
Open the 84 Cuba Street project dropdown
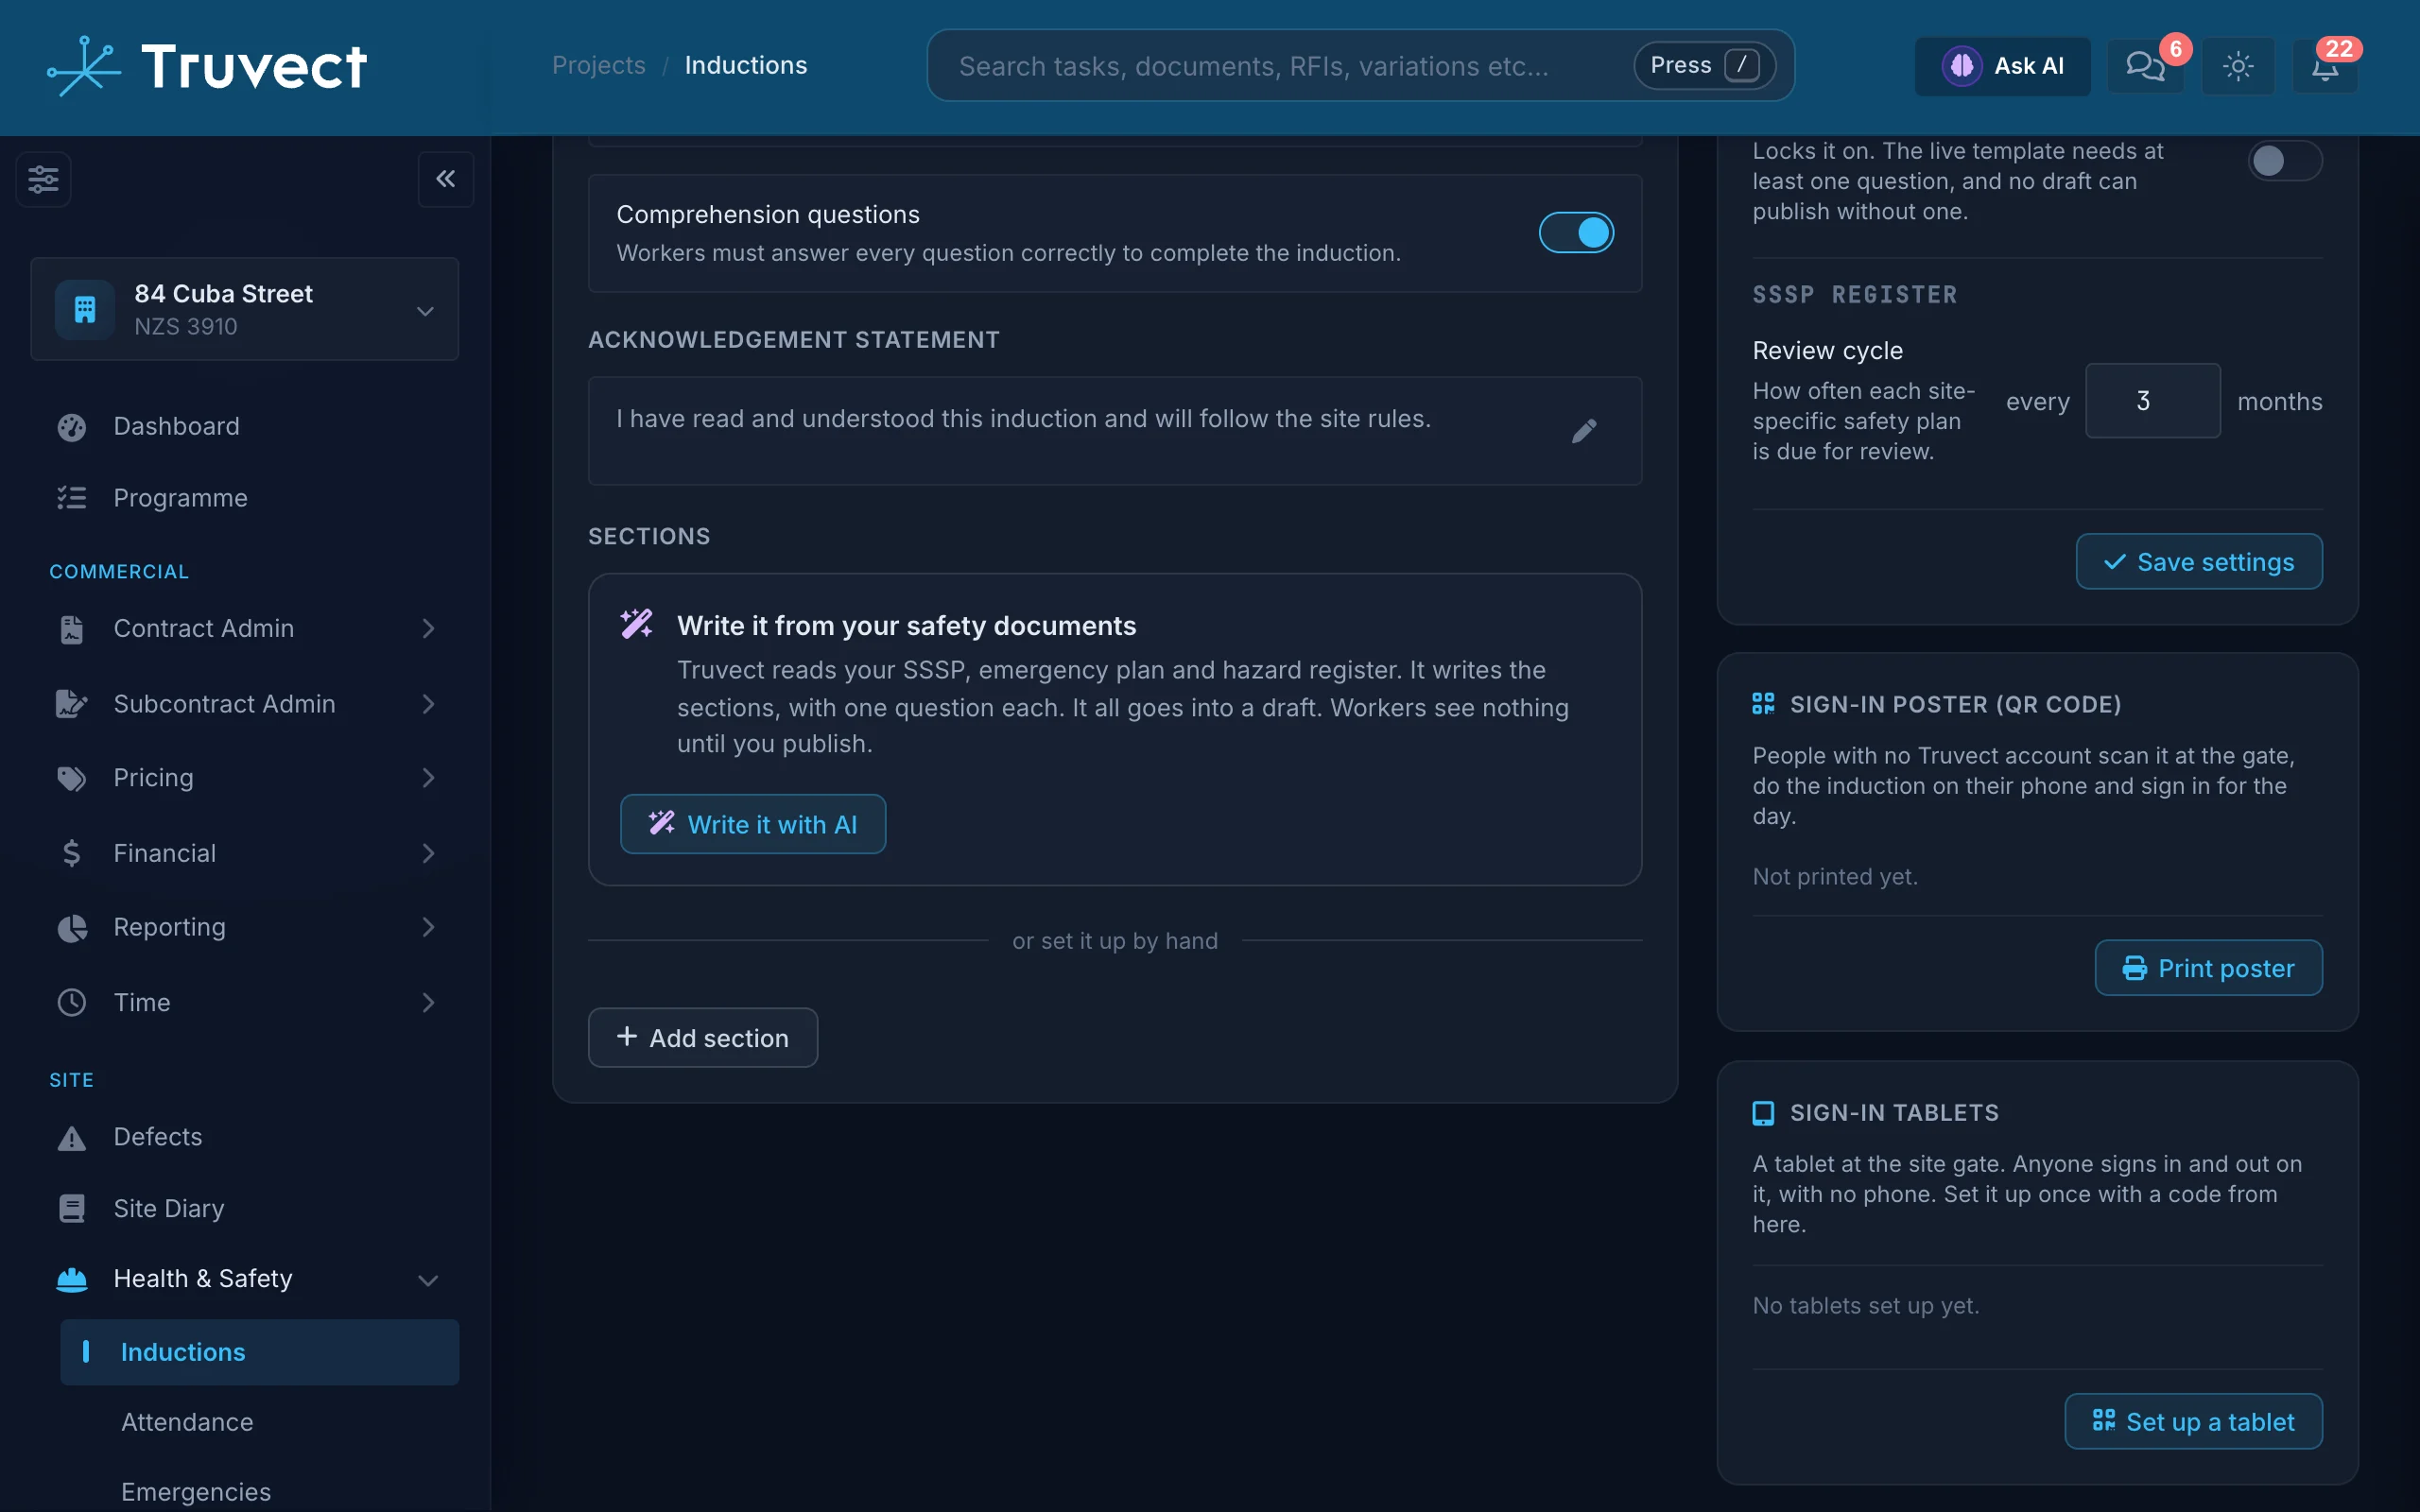pos(245,309)
